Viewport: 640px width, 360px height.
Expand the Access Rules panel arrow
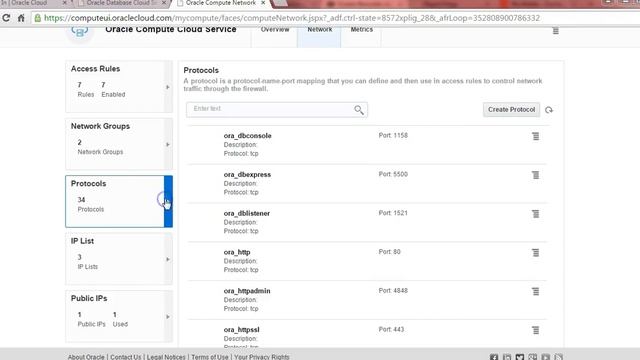168,87
